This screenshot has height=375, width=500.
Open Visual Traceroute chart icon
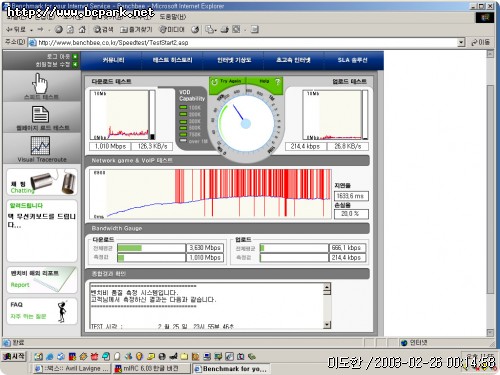click(x=40, y=145)
